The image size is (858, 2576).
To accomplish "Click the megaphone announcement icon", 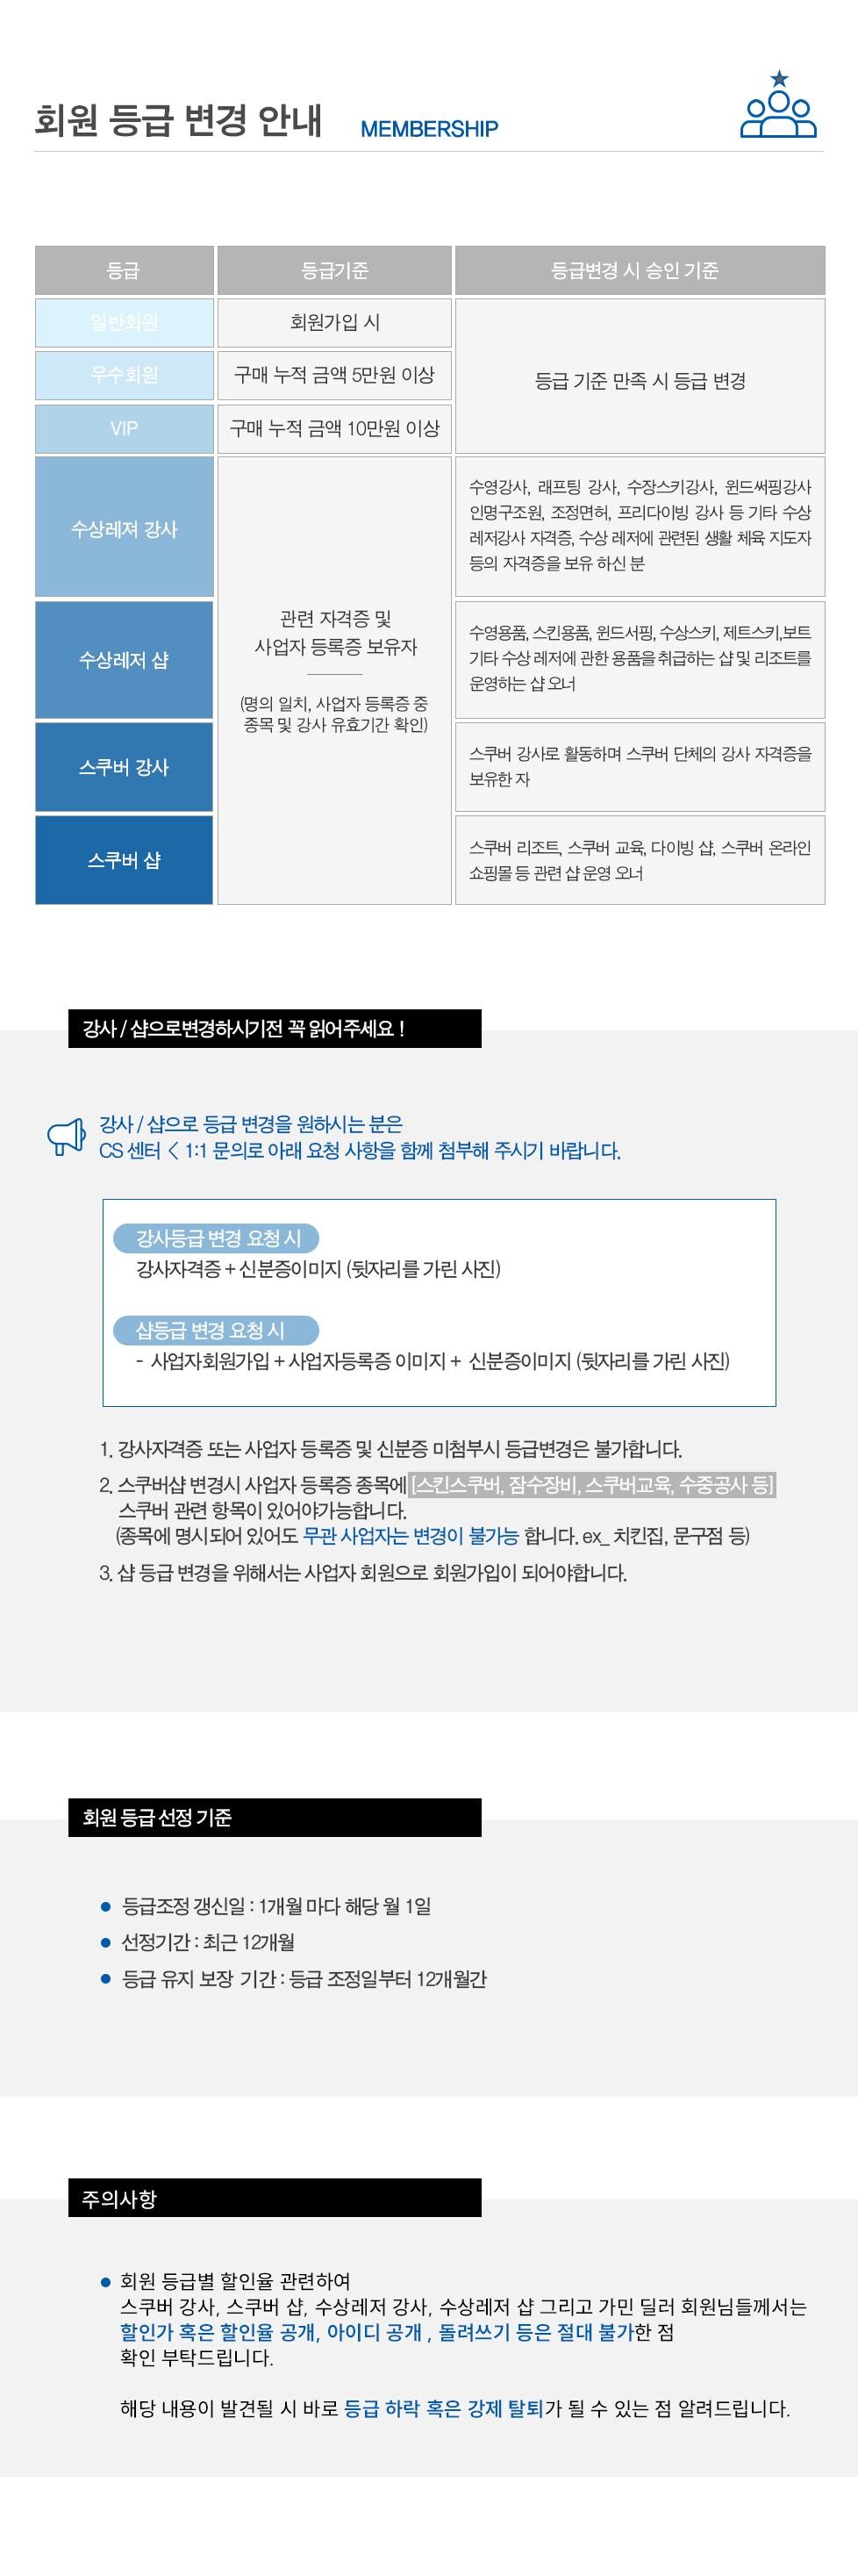I will (x=67, y=1137).
